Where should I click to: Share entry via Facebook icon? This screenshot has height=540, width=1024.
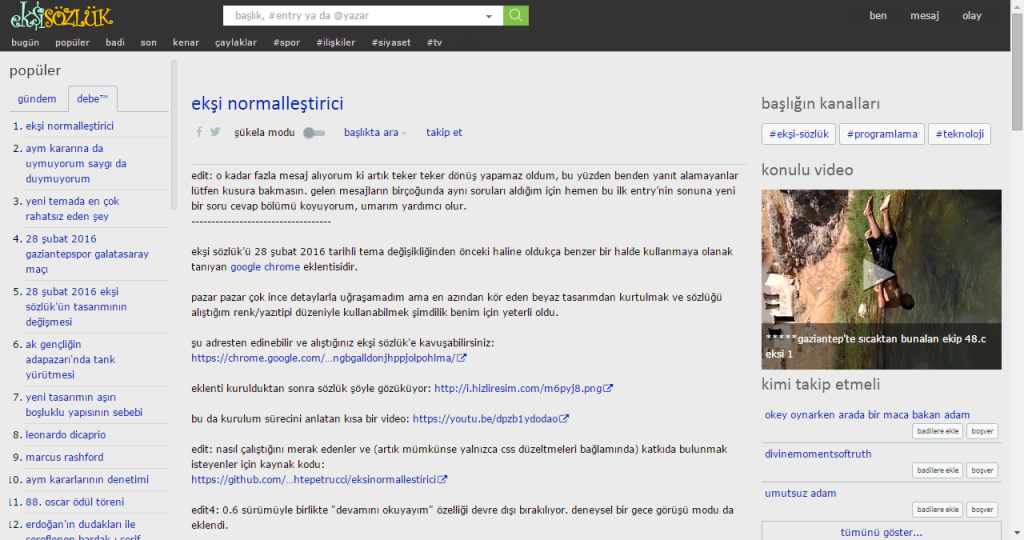coord(199,132)
